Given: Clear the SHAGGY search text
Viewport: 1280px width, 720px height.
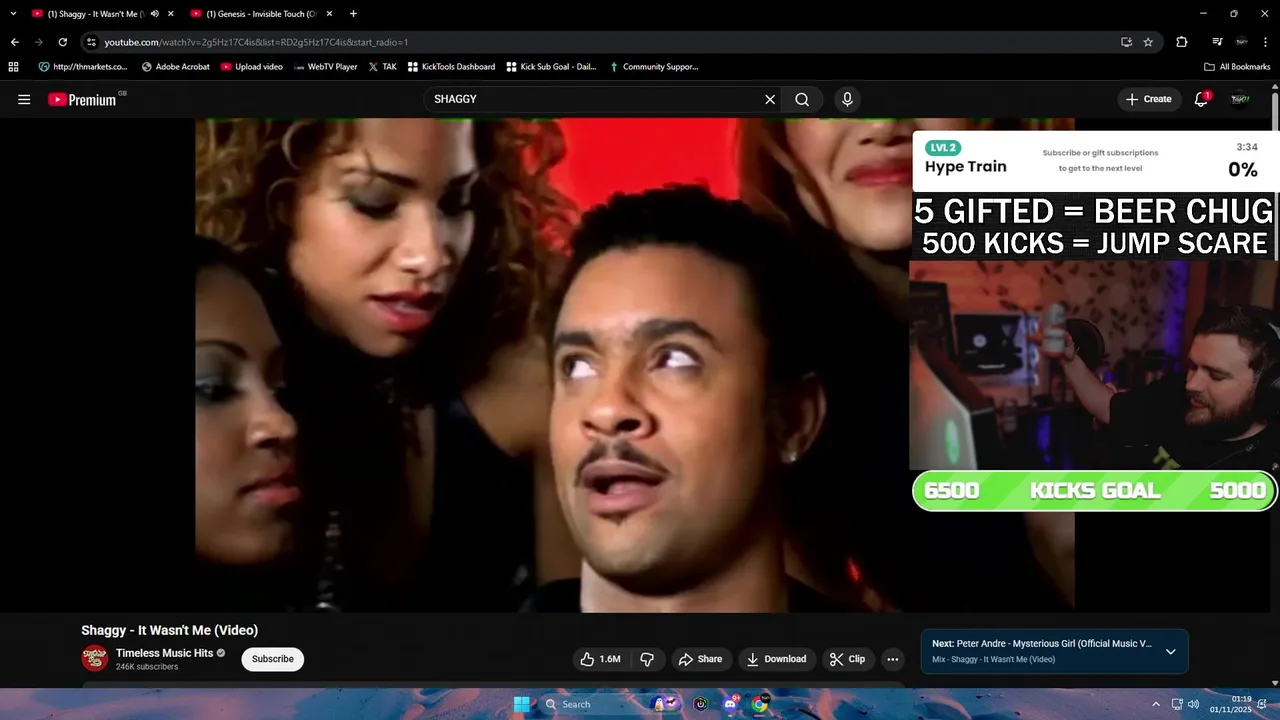Looking at the screenshot, I should coord(770,99).
